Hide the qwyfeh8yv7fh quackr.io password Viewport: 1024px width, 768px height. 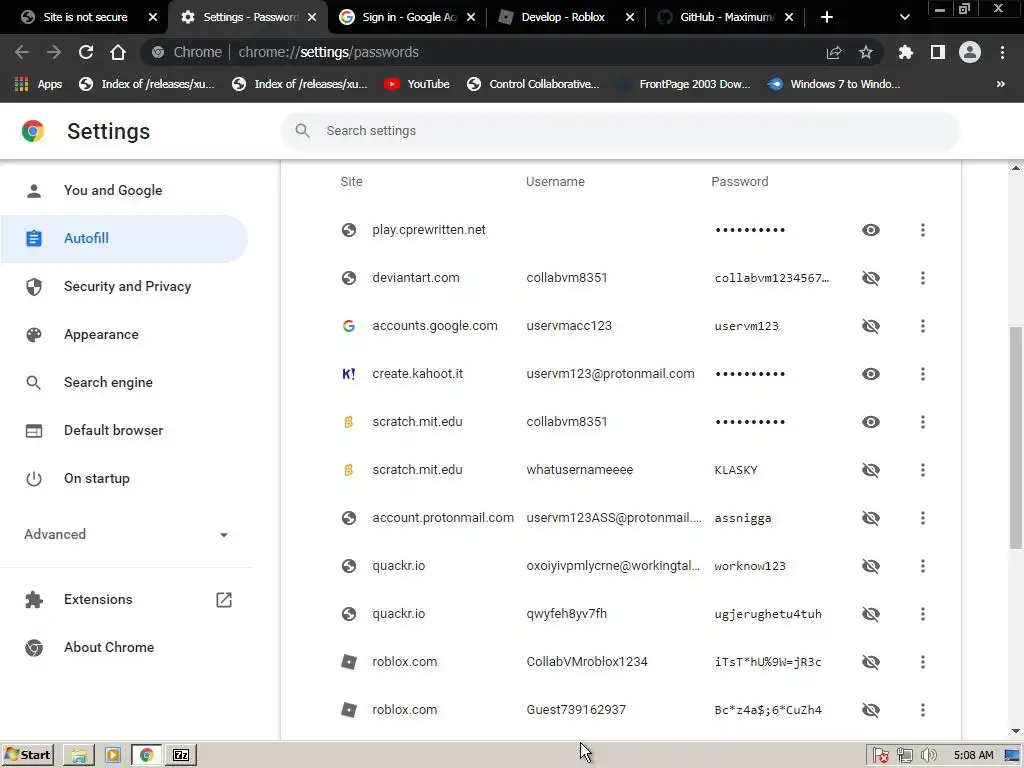tap(871, 614)
